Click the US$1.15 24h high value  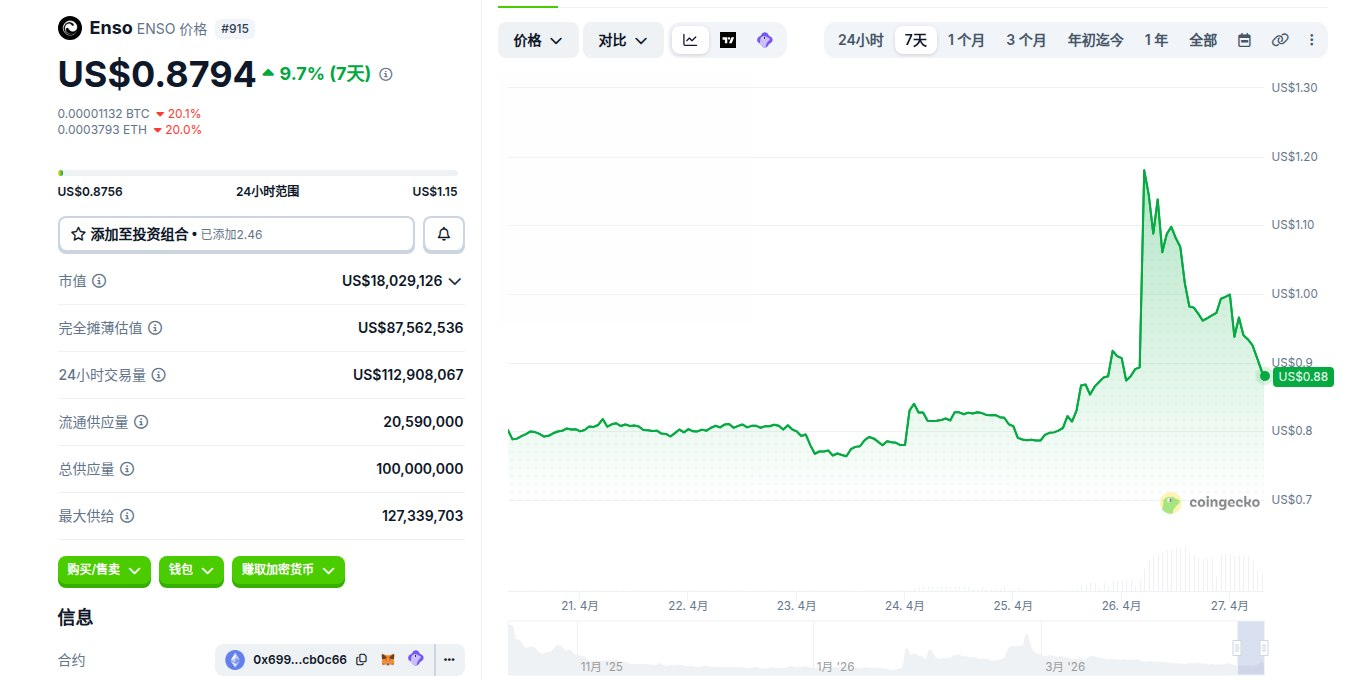[435, 191]
